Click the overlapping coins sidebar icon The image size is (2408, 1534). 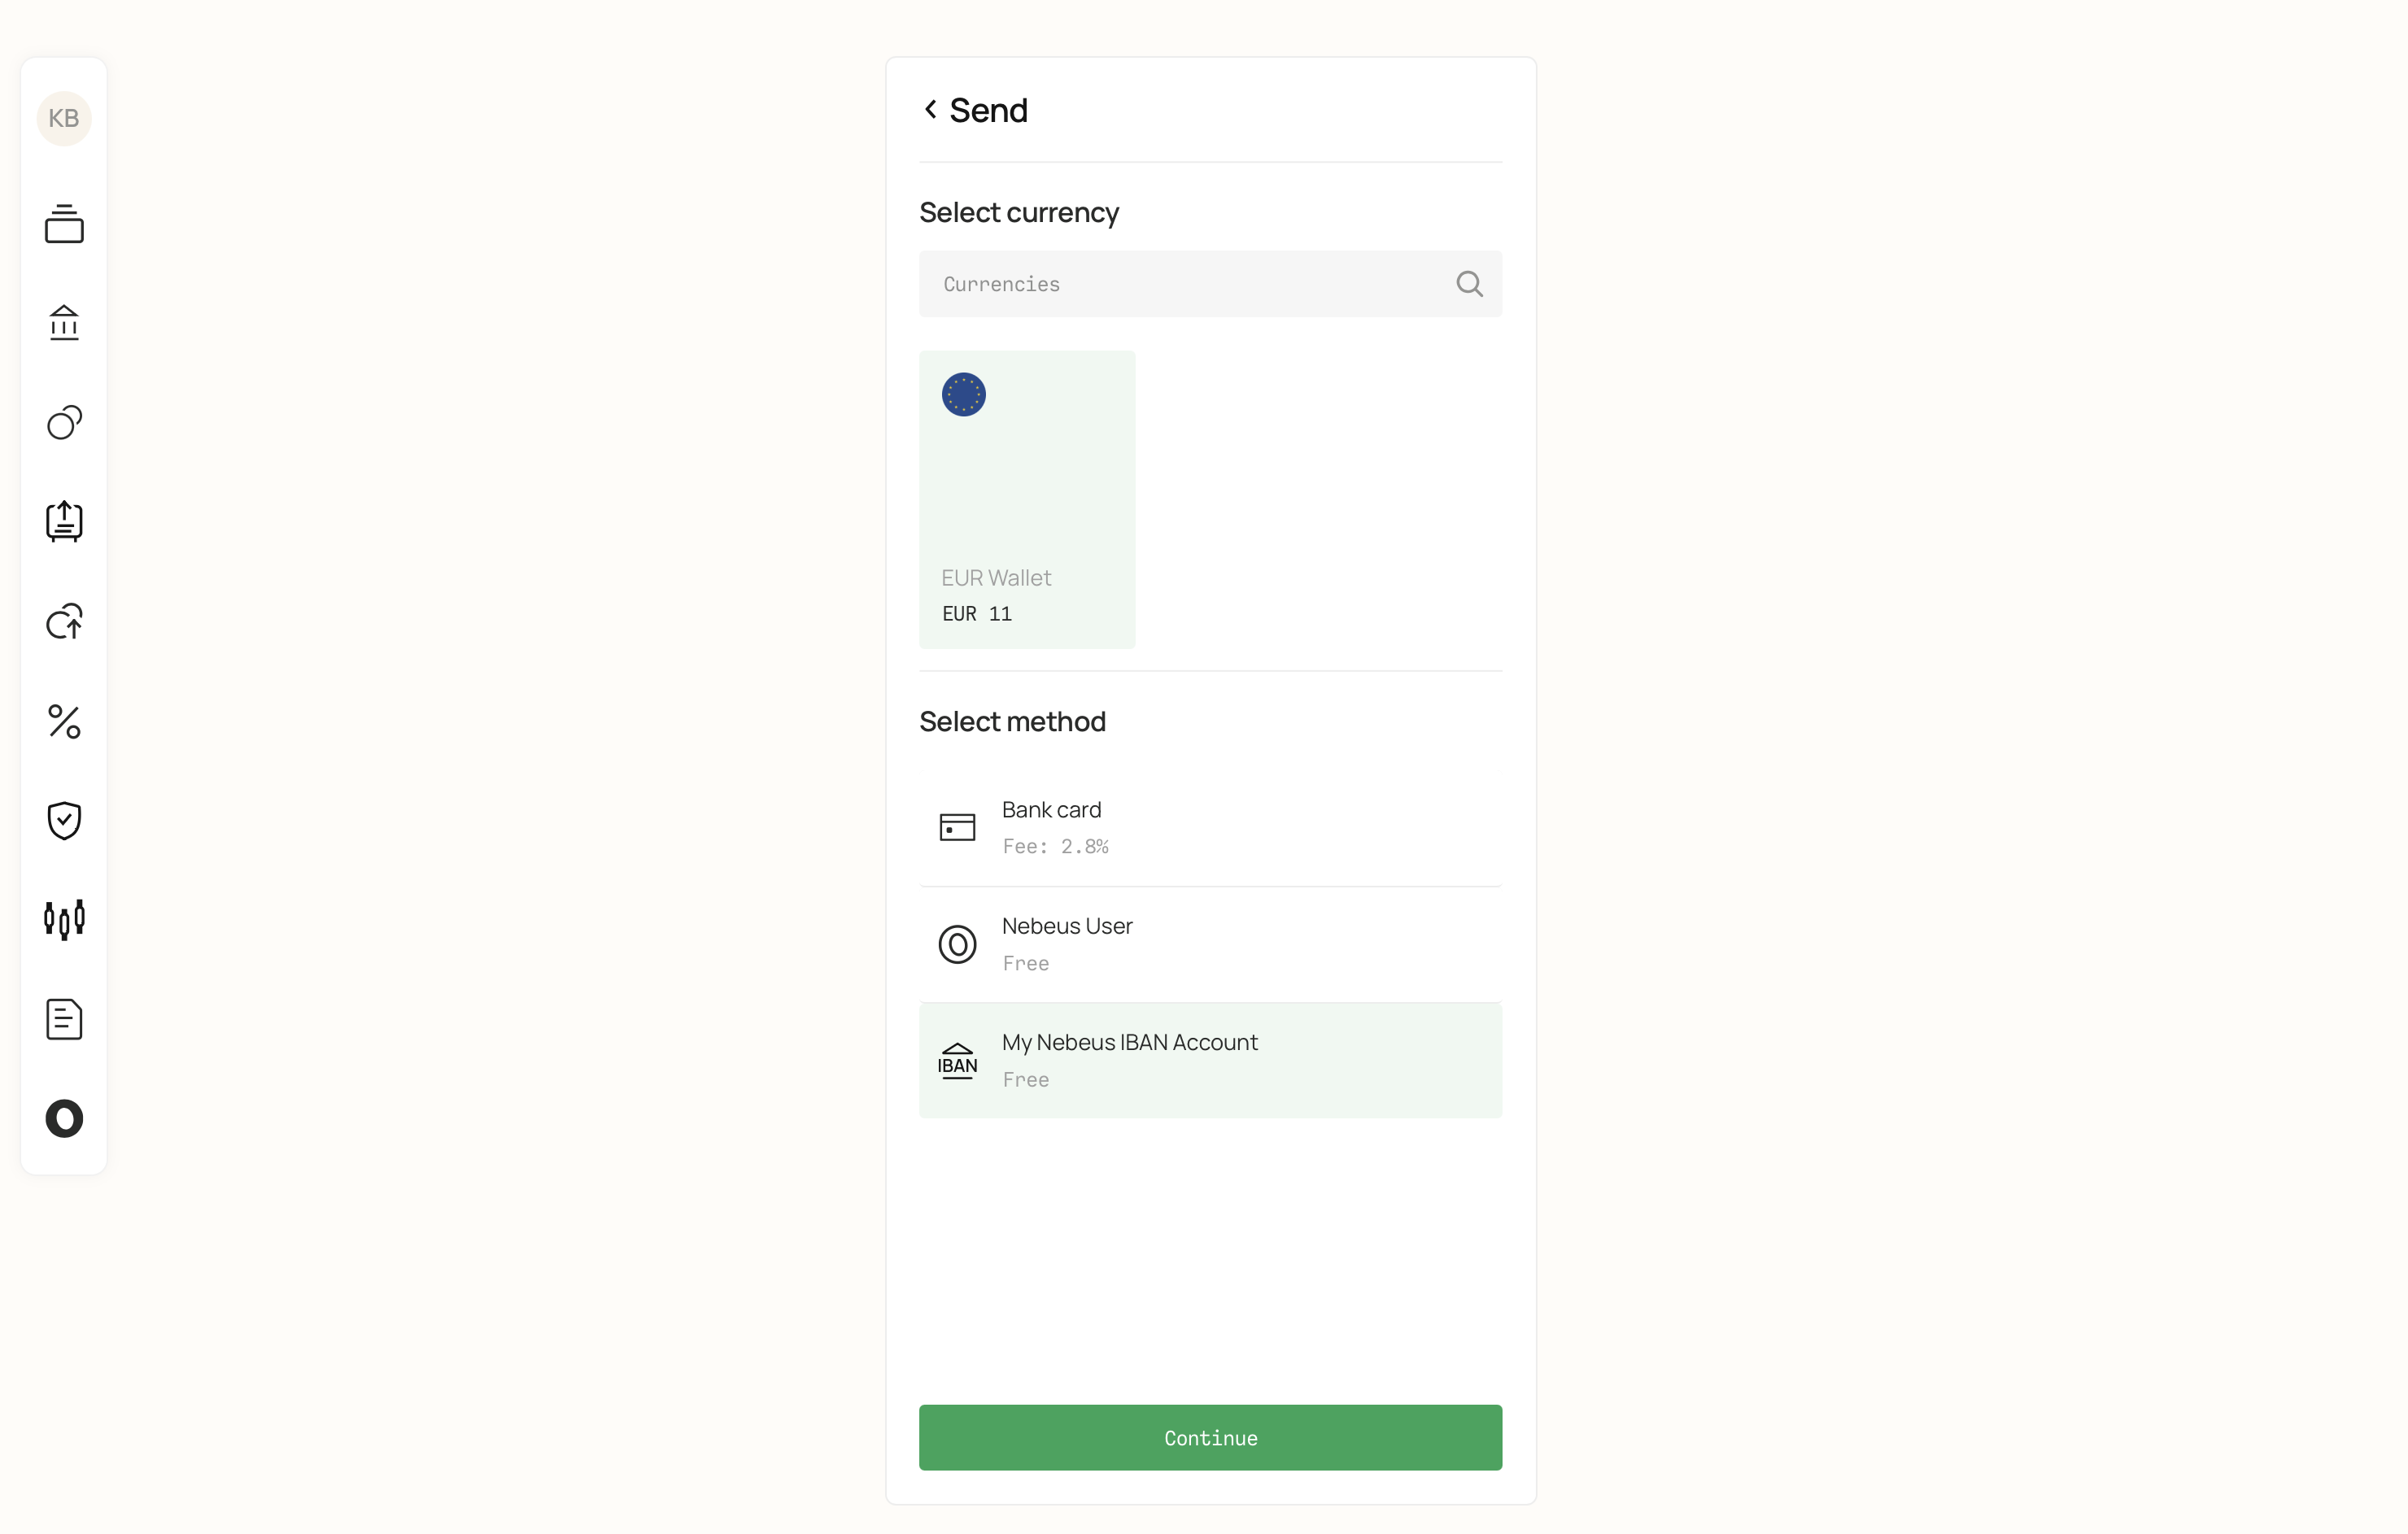pos(64,422)
